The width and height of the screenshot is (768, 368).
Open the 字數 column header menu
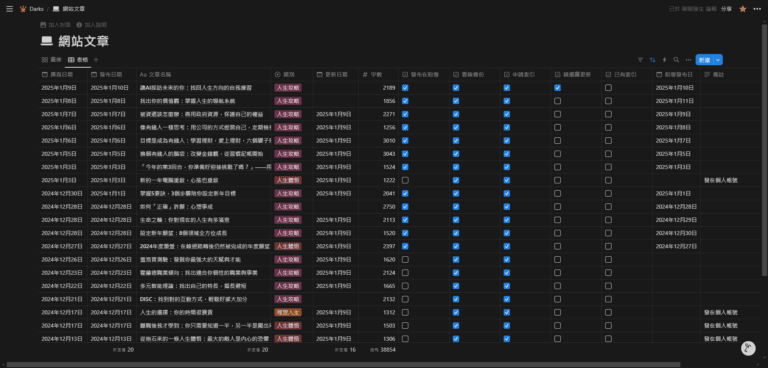point(378,74)
